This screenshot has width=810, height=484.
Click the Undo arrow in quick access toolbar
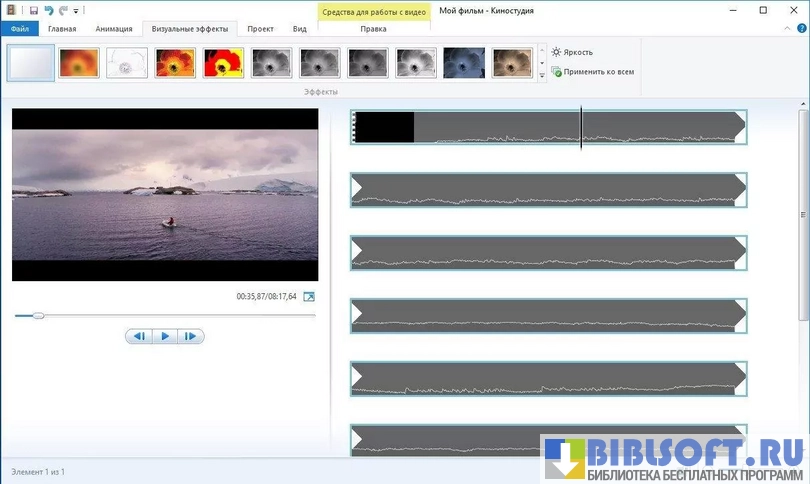(48, 10)
